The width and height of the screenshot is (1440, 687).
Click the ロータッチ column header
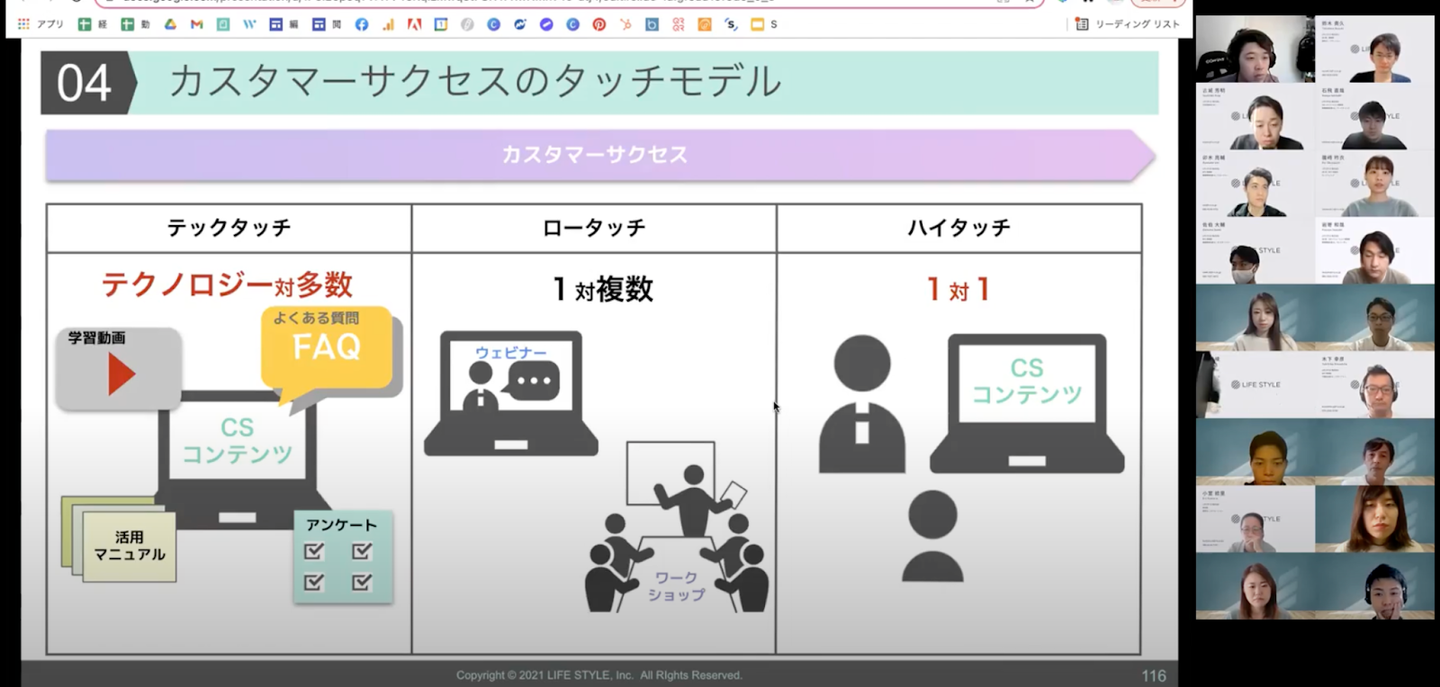point(594,228)
